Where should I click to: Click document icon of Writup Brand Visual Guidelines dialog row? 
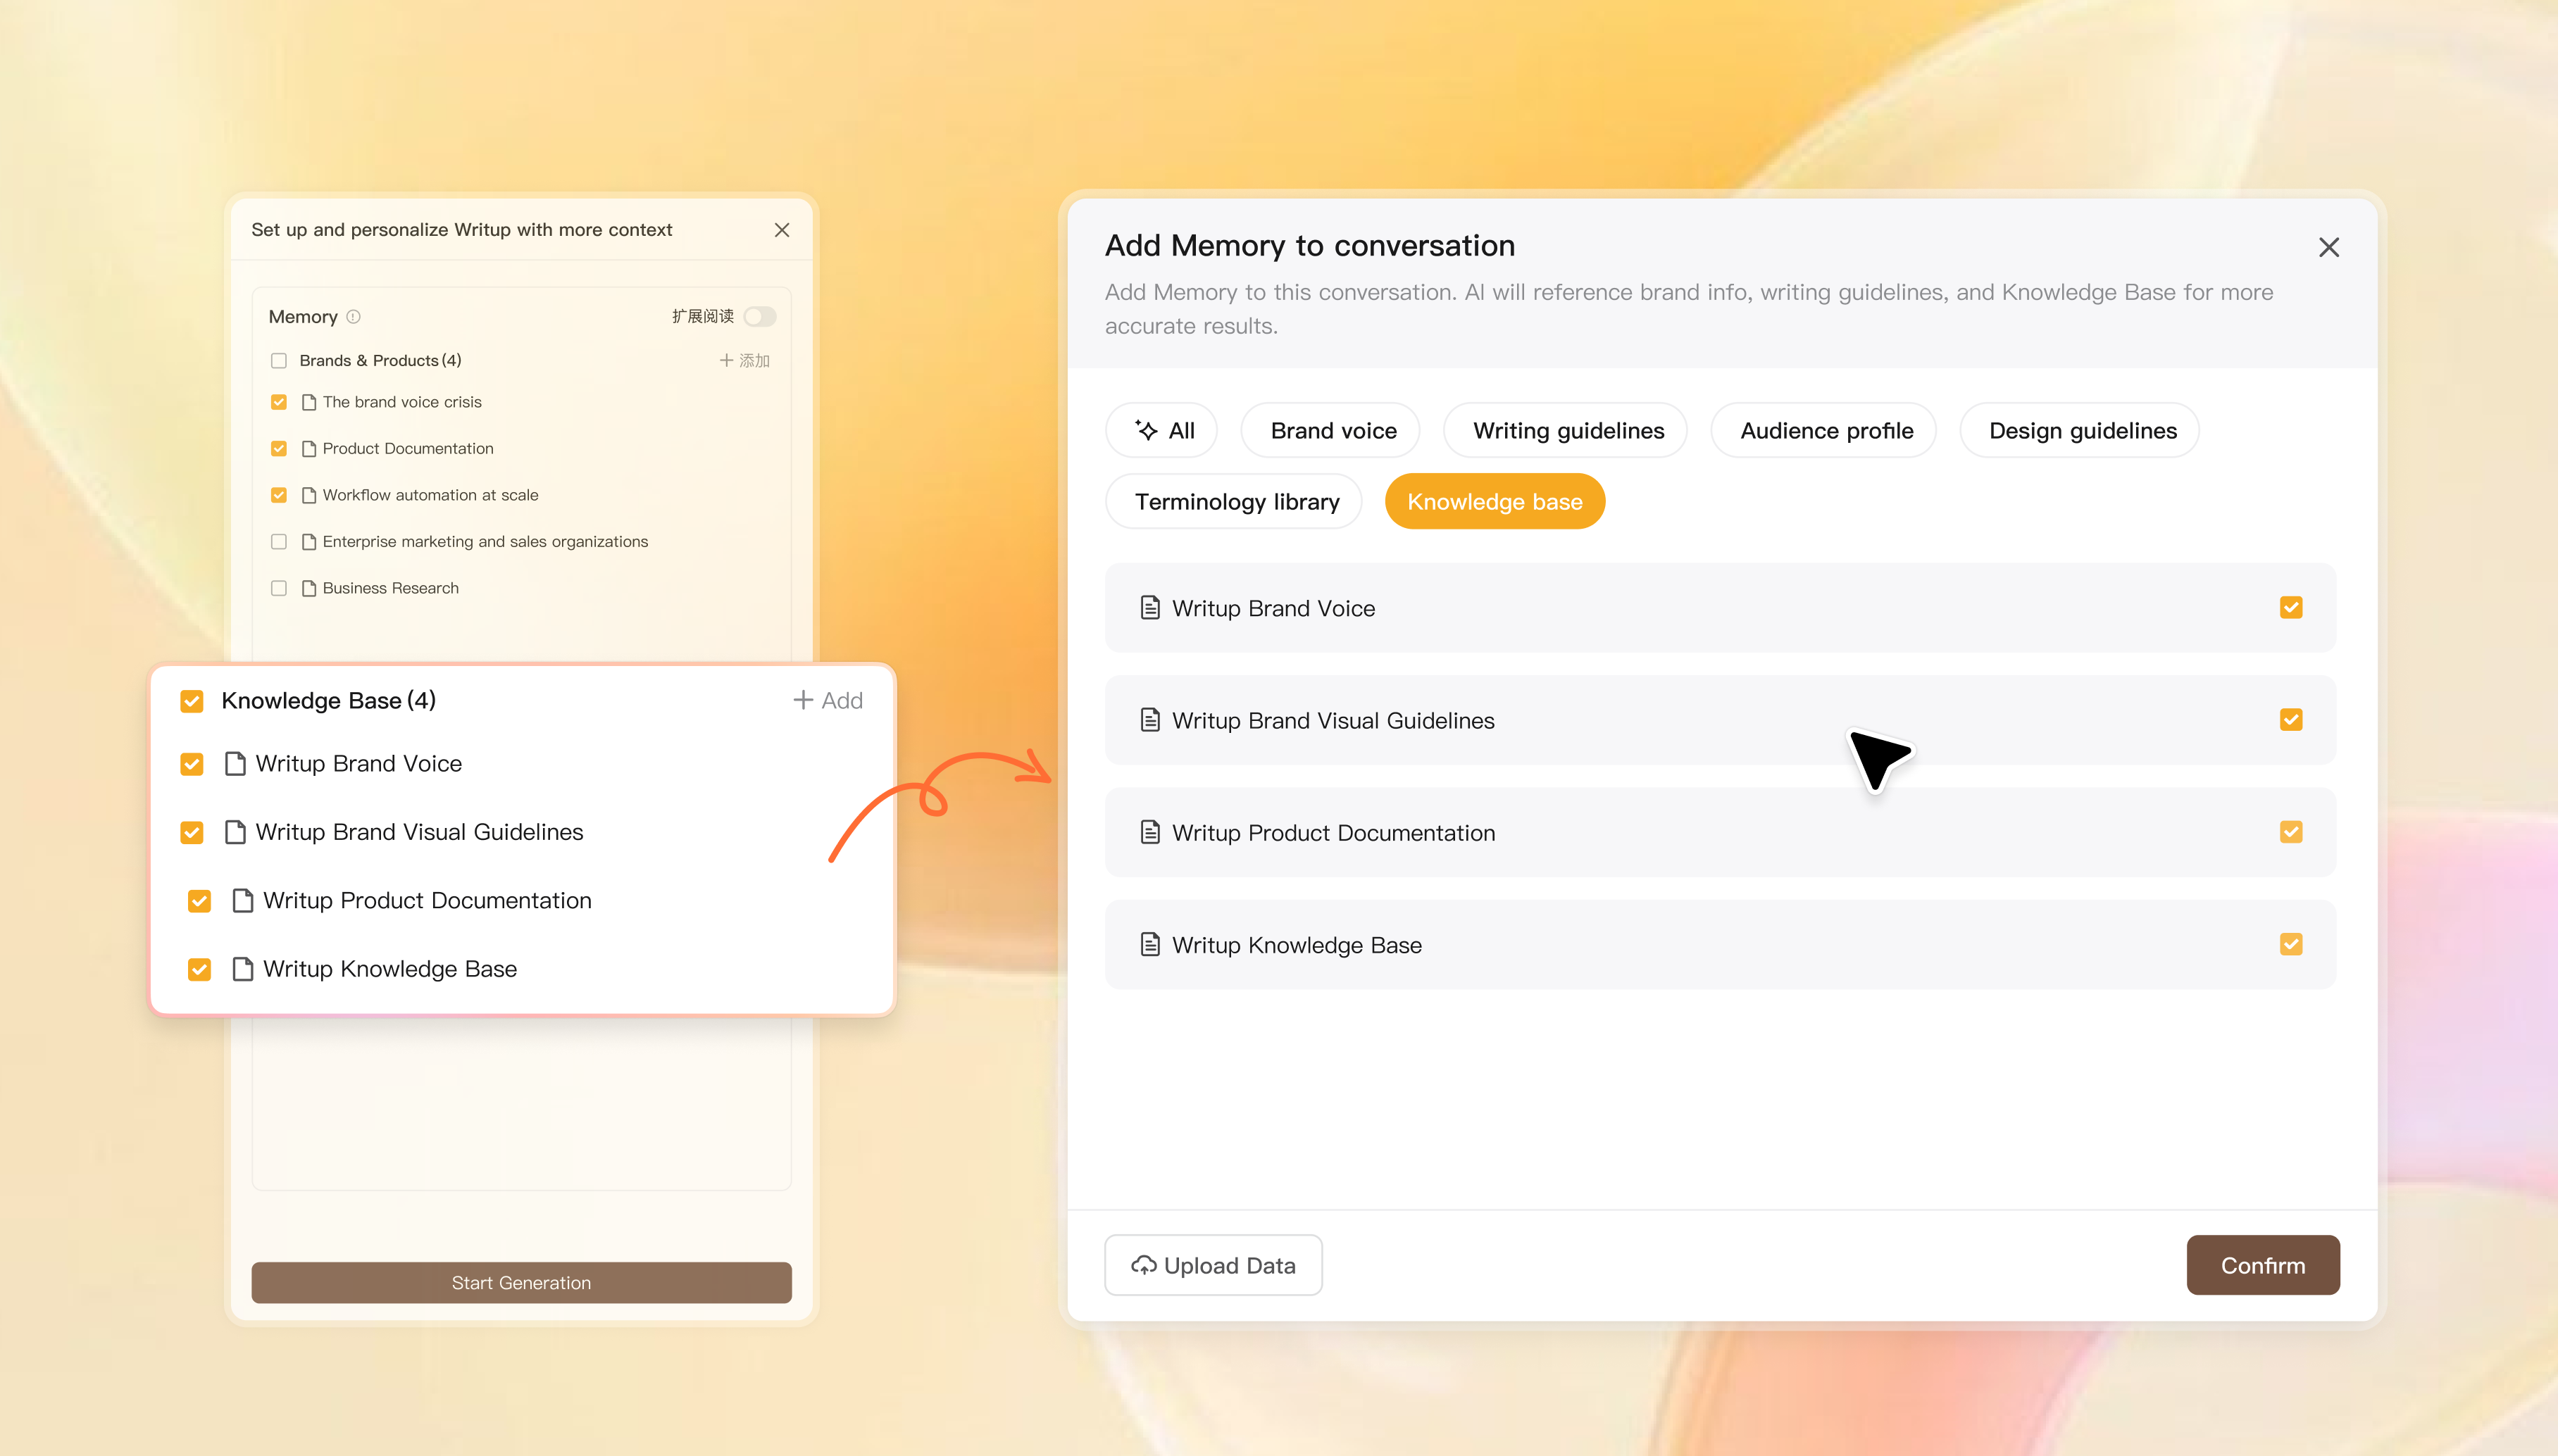[1150, 720]
